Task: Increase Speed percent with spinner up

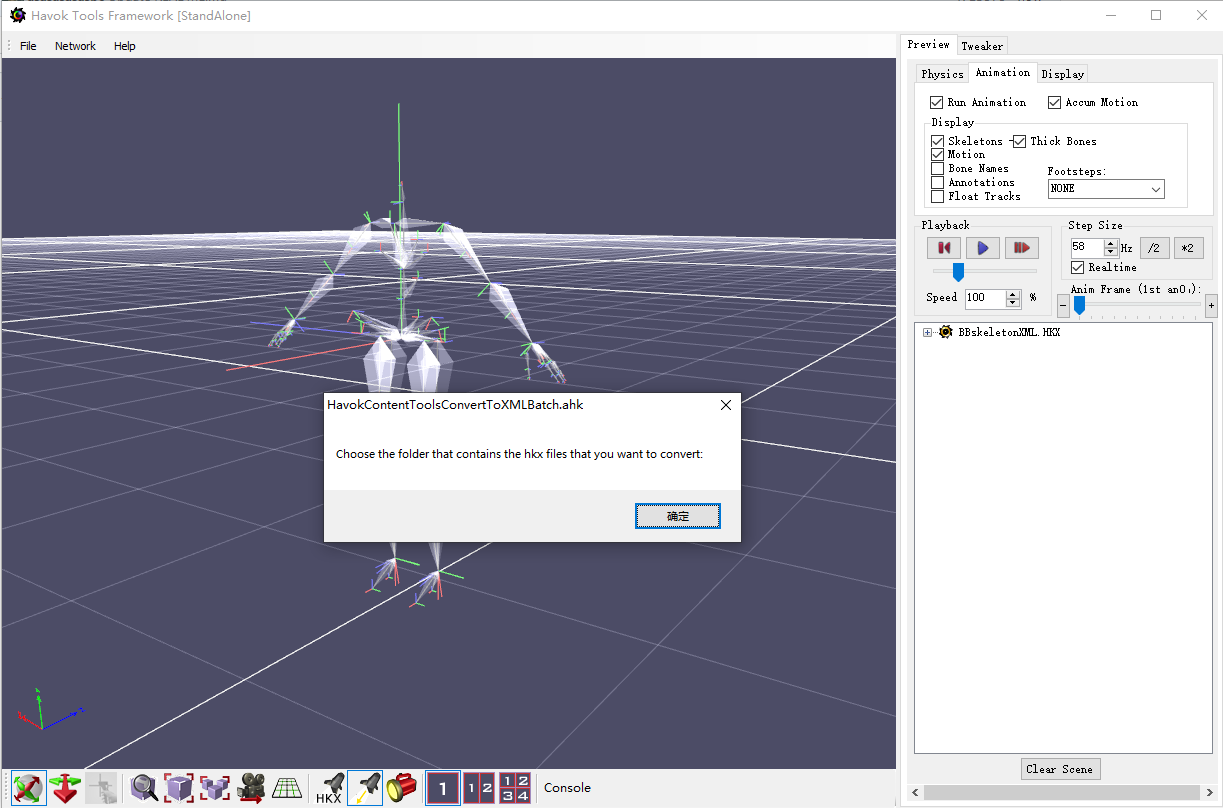Action: (x=1013, y=293)
